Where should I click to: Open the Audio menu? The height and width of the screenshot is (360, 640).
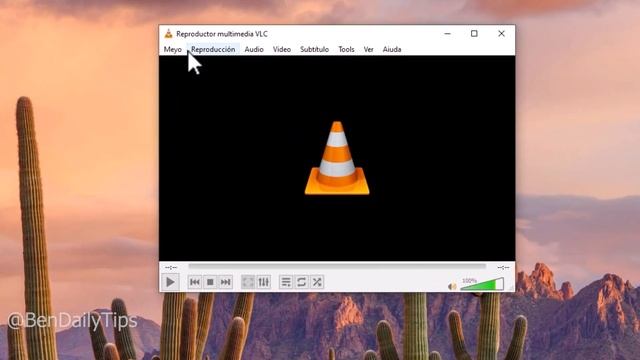[253, 49]
